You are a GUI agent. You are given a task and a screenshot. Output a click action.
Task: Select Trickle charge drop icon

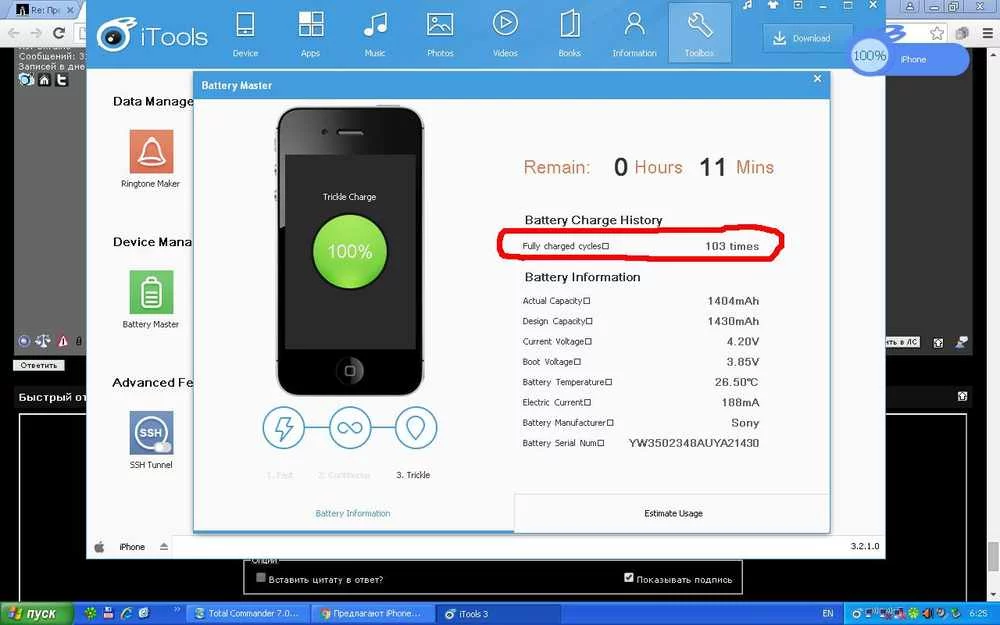[x=416, y=428]
